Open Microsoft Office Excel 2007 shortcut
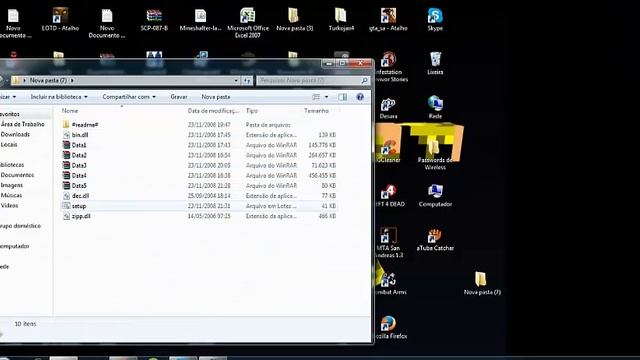This screenshot has height=360, width=640. [248, 23]
